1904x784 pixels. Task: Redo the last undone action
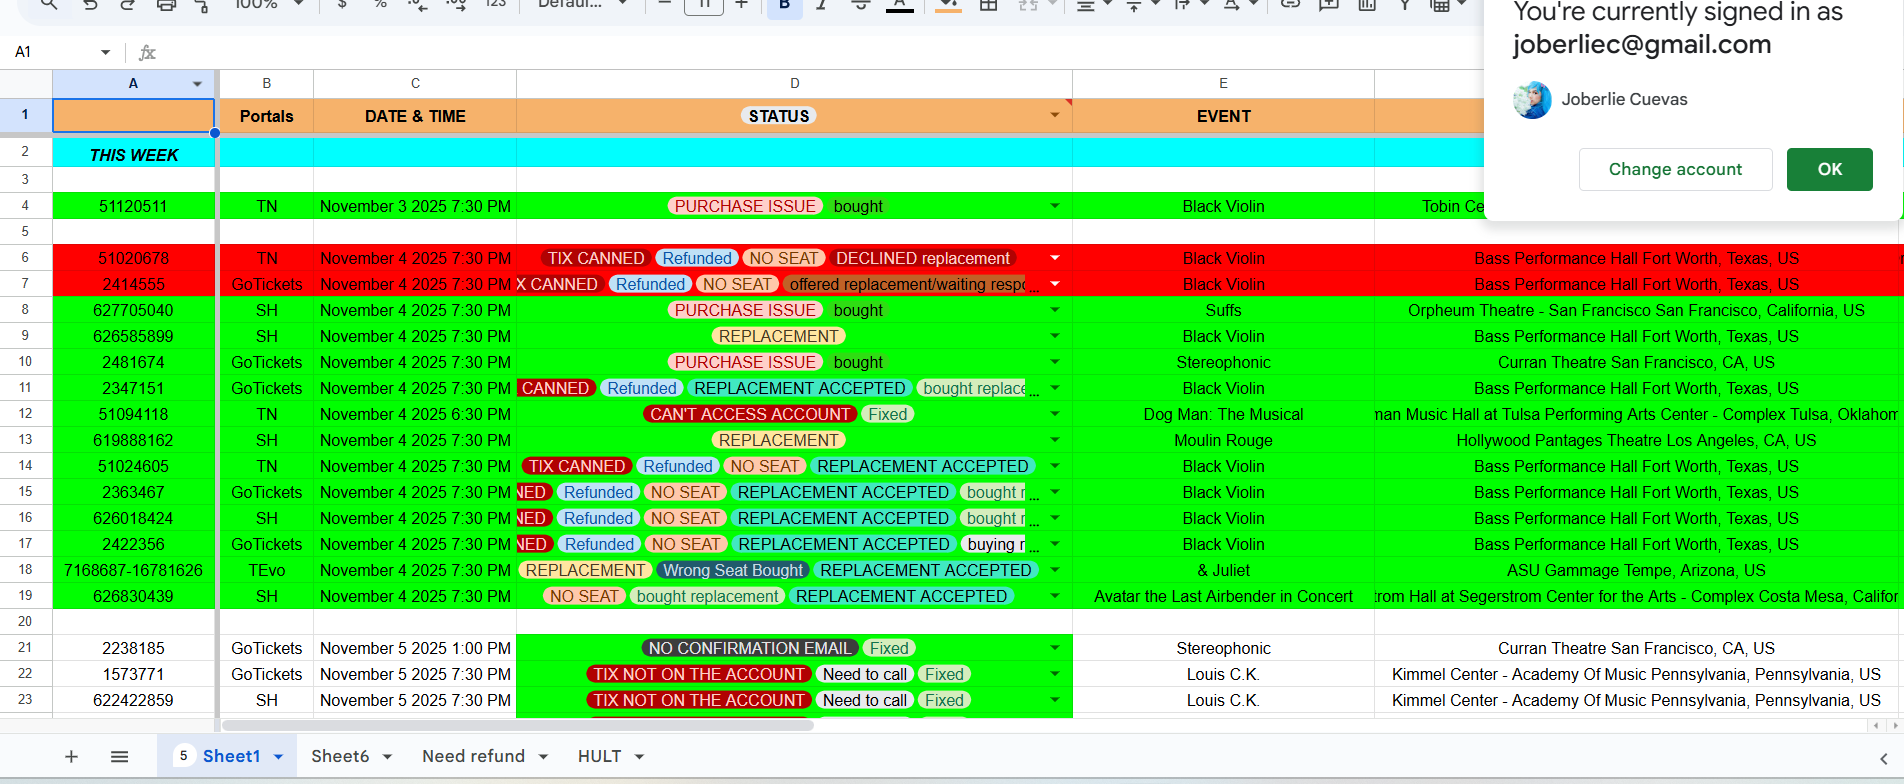click(x=128, y=5)
